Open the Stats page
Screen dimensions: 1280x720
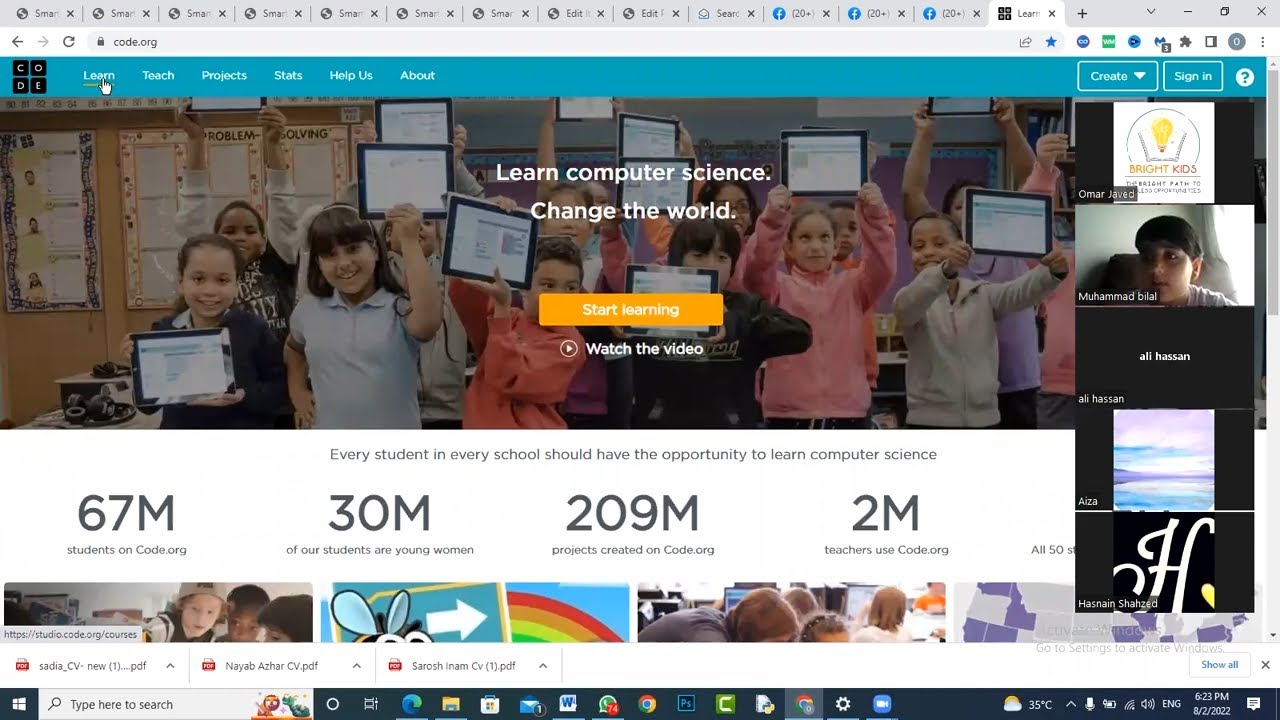pos(288,76)
